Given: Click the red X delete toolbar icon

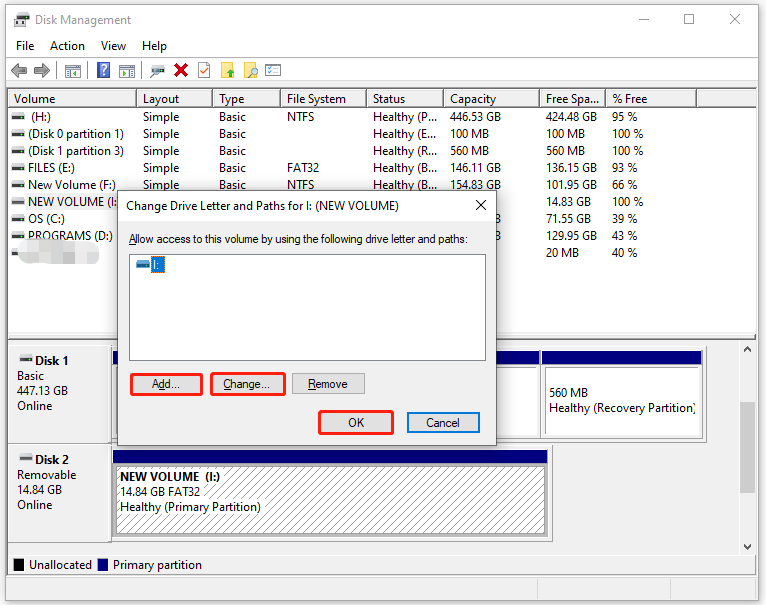Looking at the screenshot, I should (181, 70).
